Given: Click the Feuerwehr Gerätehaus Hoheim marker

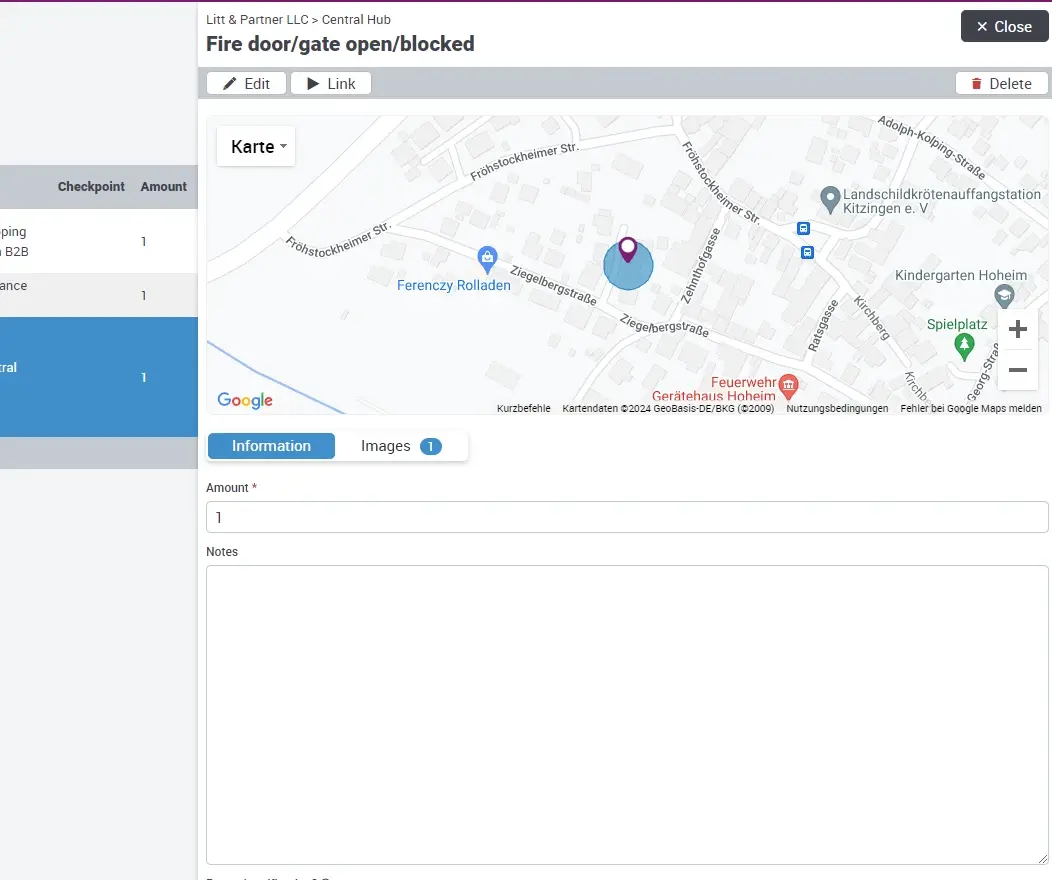Looking at the screenshot, I should click(788, 384).
